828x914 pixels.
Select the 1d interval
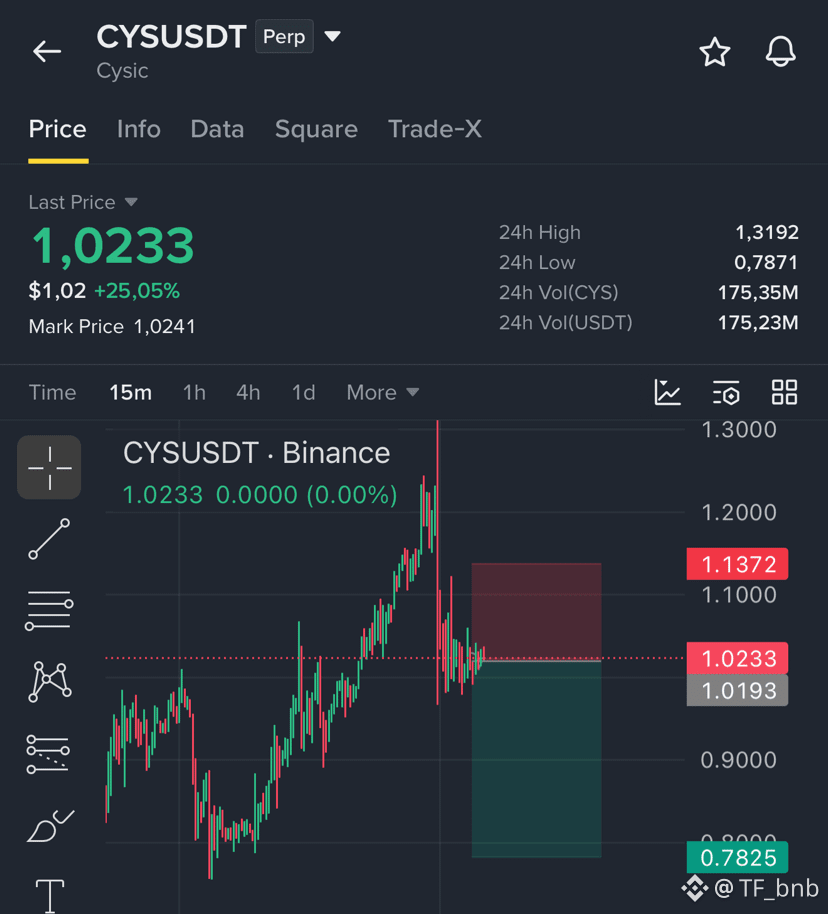(304, 392)
